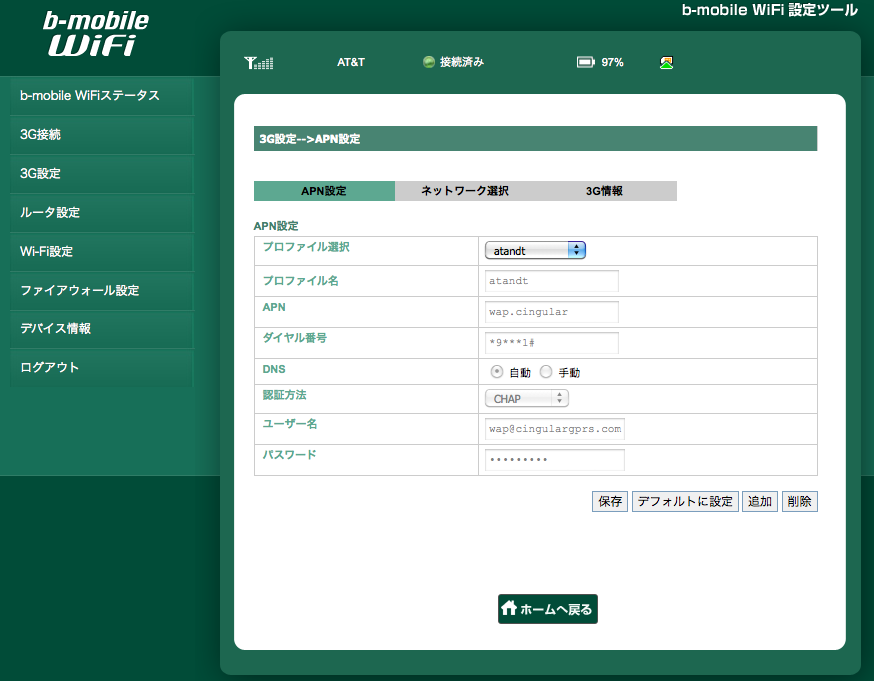Click the 保存 button

(x=610, y=502)
